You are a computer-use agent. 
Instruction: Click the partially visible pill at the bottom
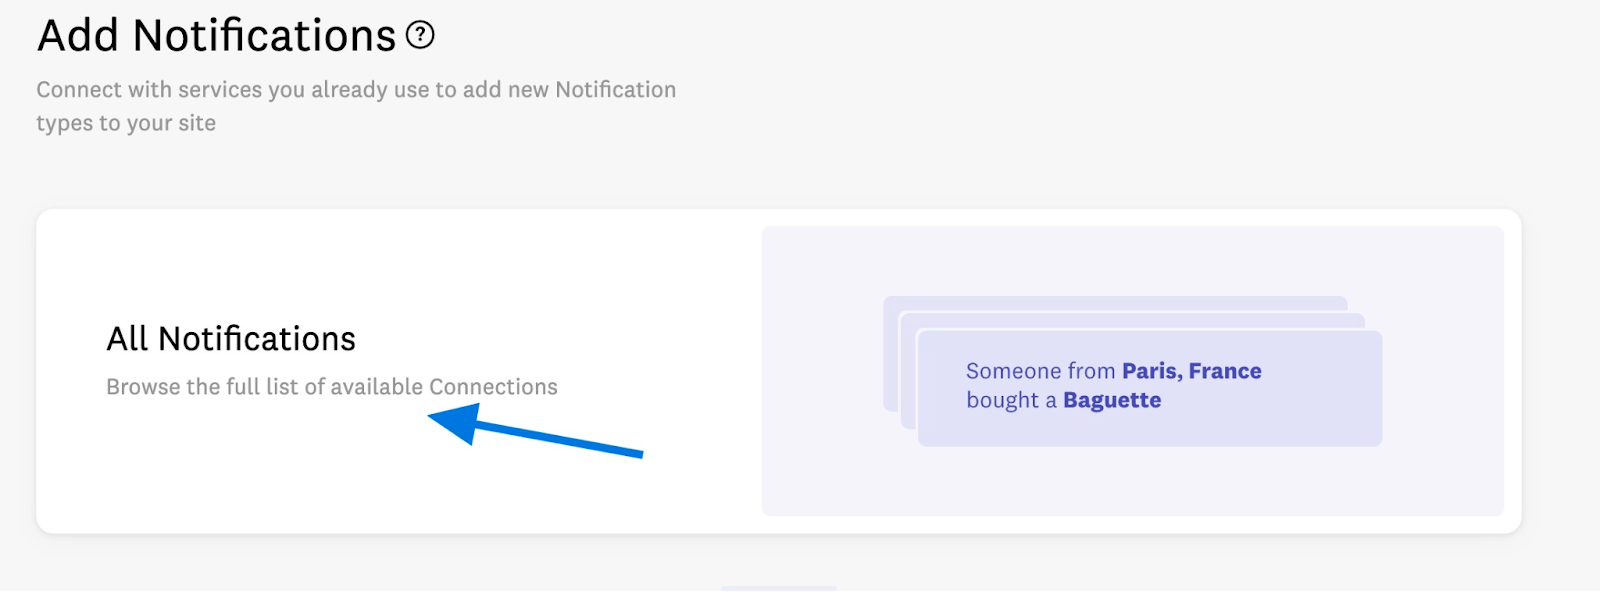pyautogui.click(x=778, y=588)
